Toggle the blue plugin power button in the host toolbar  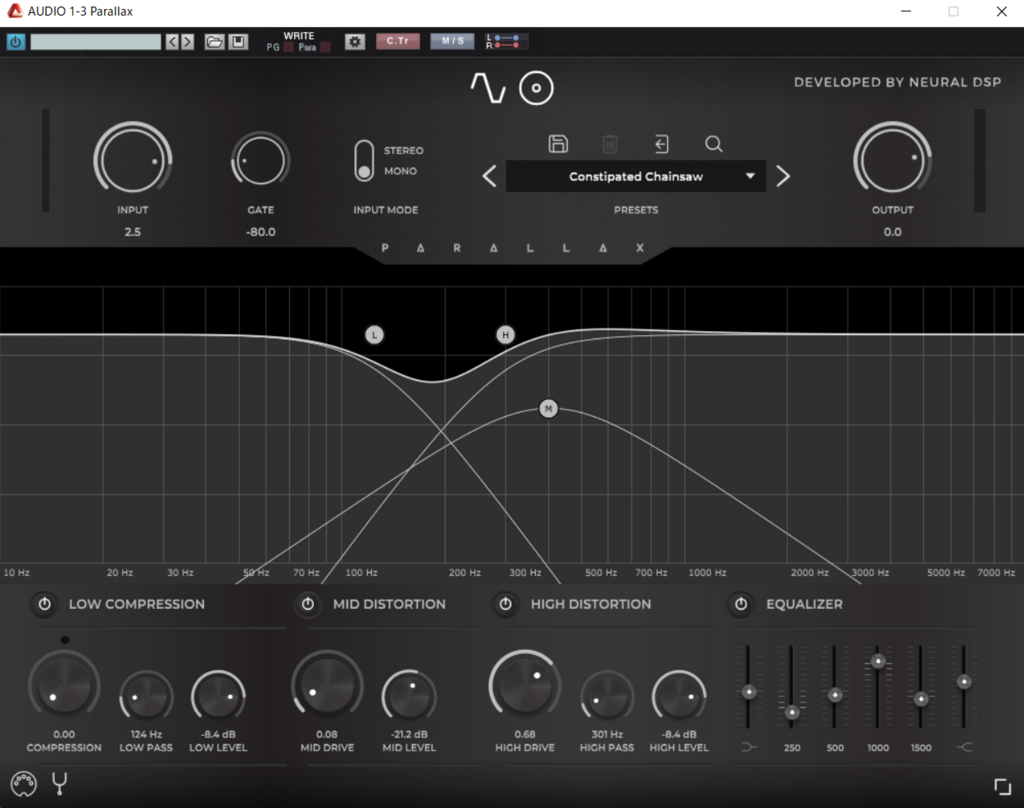point(16,42)
